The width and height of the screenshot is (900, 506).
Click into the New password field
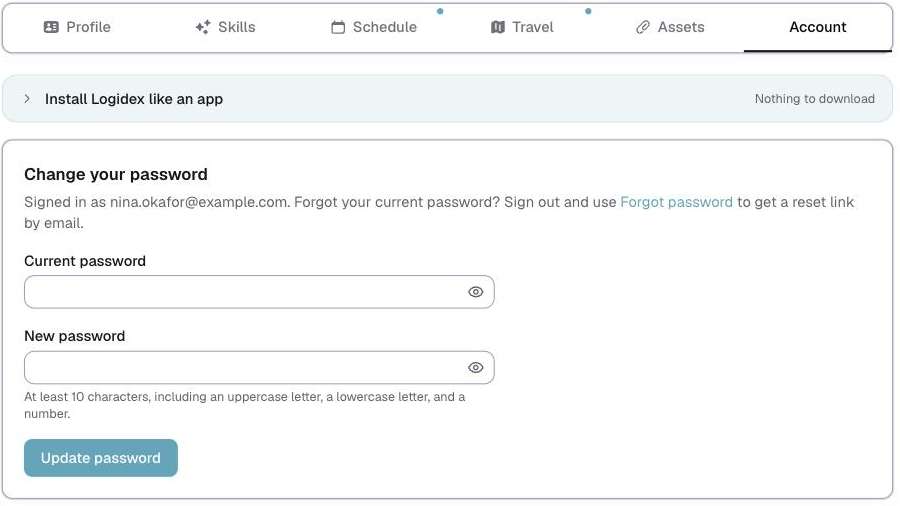coord(259,368)
